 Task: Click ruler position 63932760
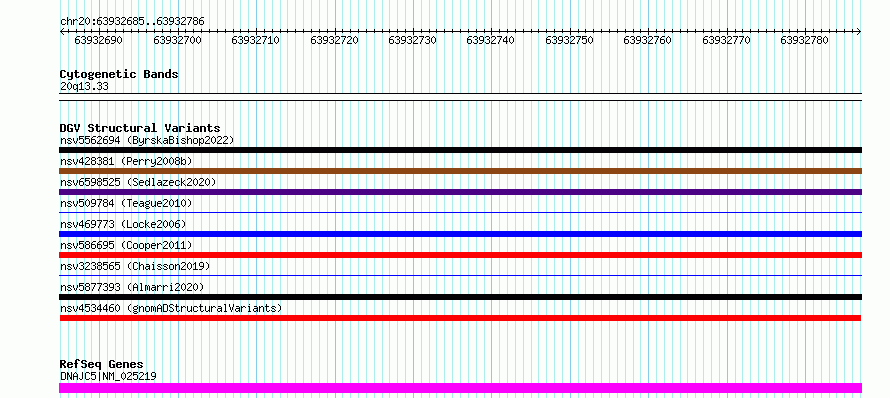(x=648, y=41)
